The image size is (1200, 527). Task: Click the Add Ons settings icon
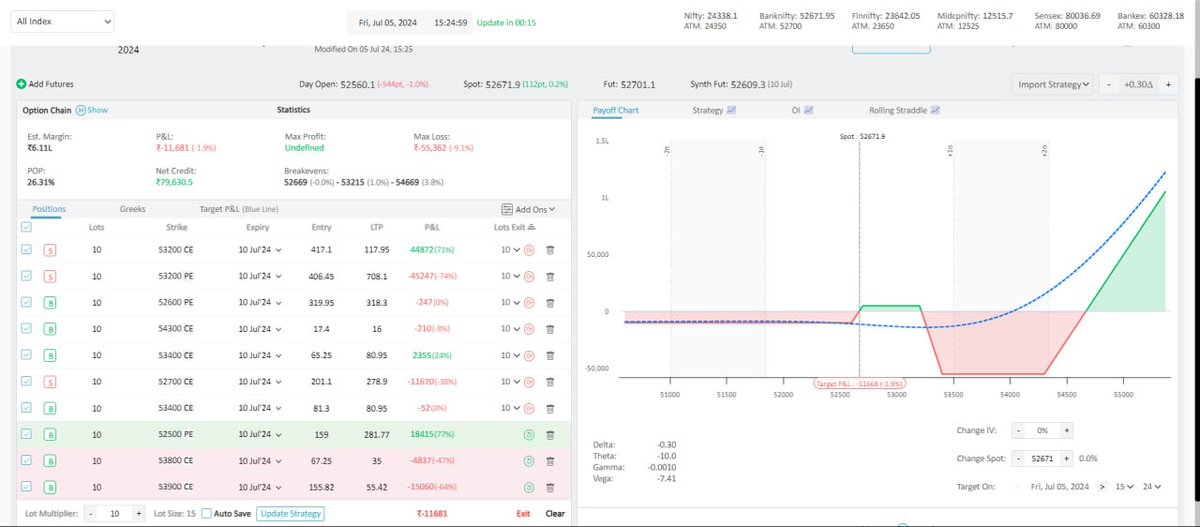coord(507,209)
